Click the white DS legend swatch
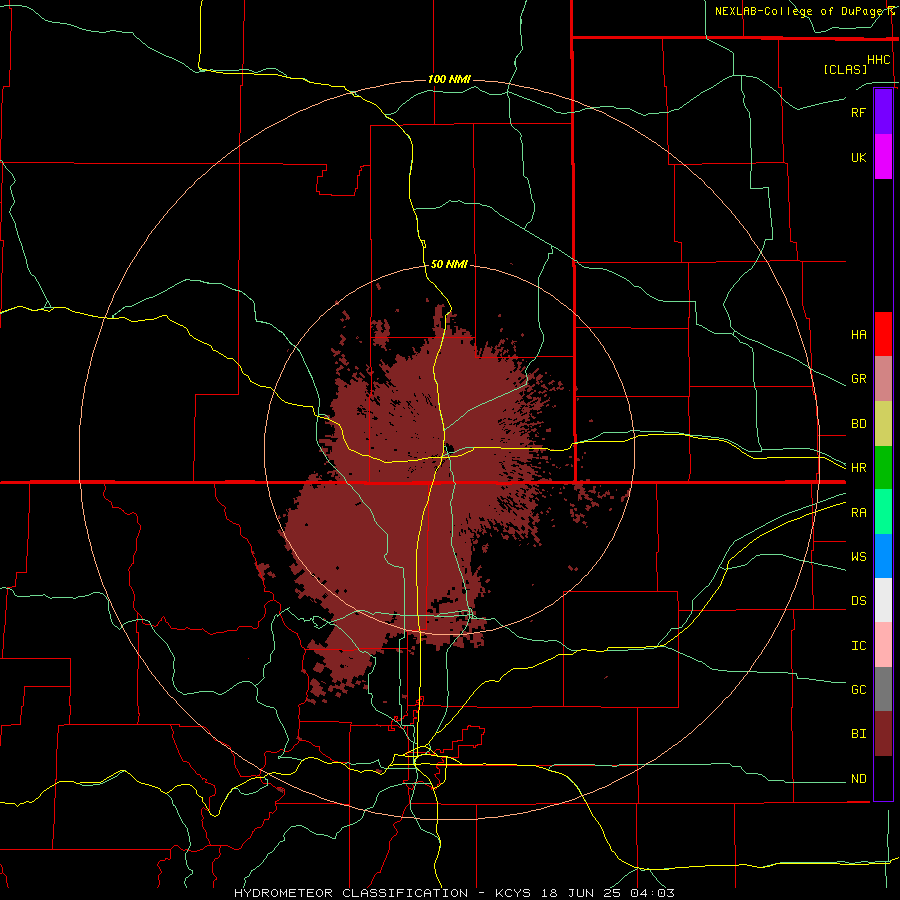 883,600
